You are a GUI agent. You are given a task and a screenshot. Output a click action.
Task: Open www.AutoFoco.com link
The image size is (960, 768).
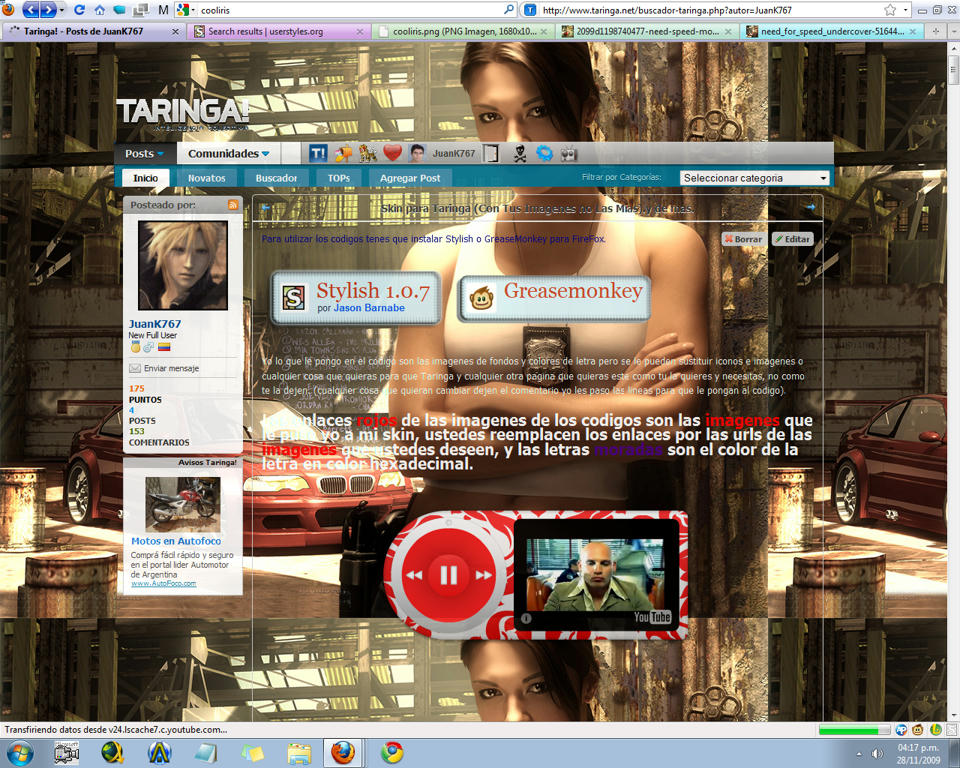(163, 584)
